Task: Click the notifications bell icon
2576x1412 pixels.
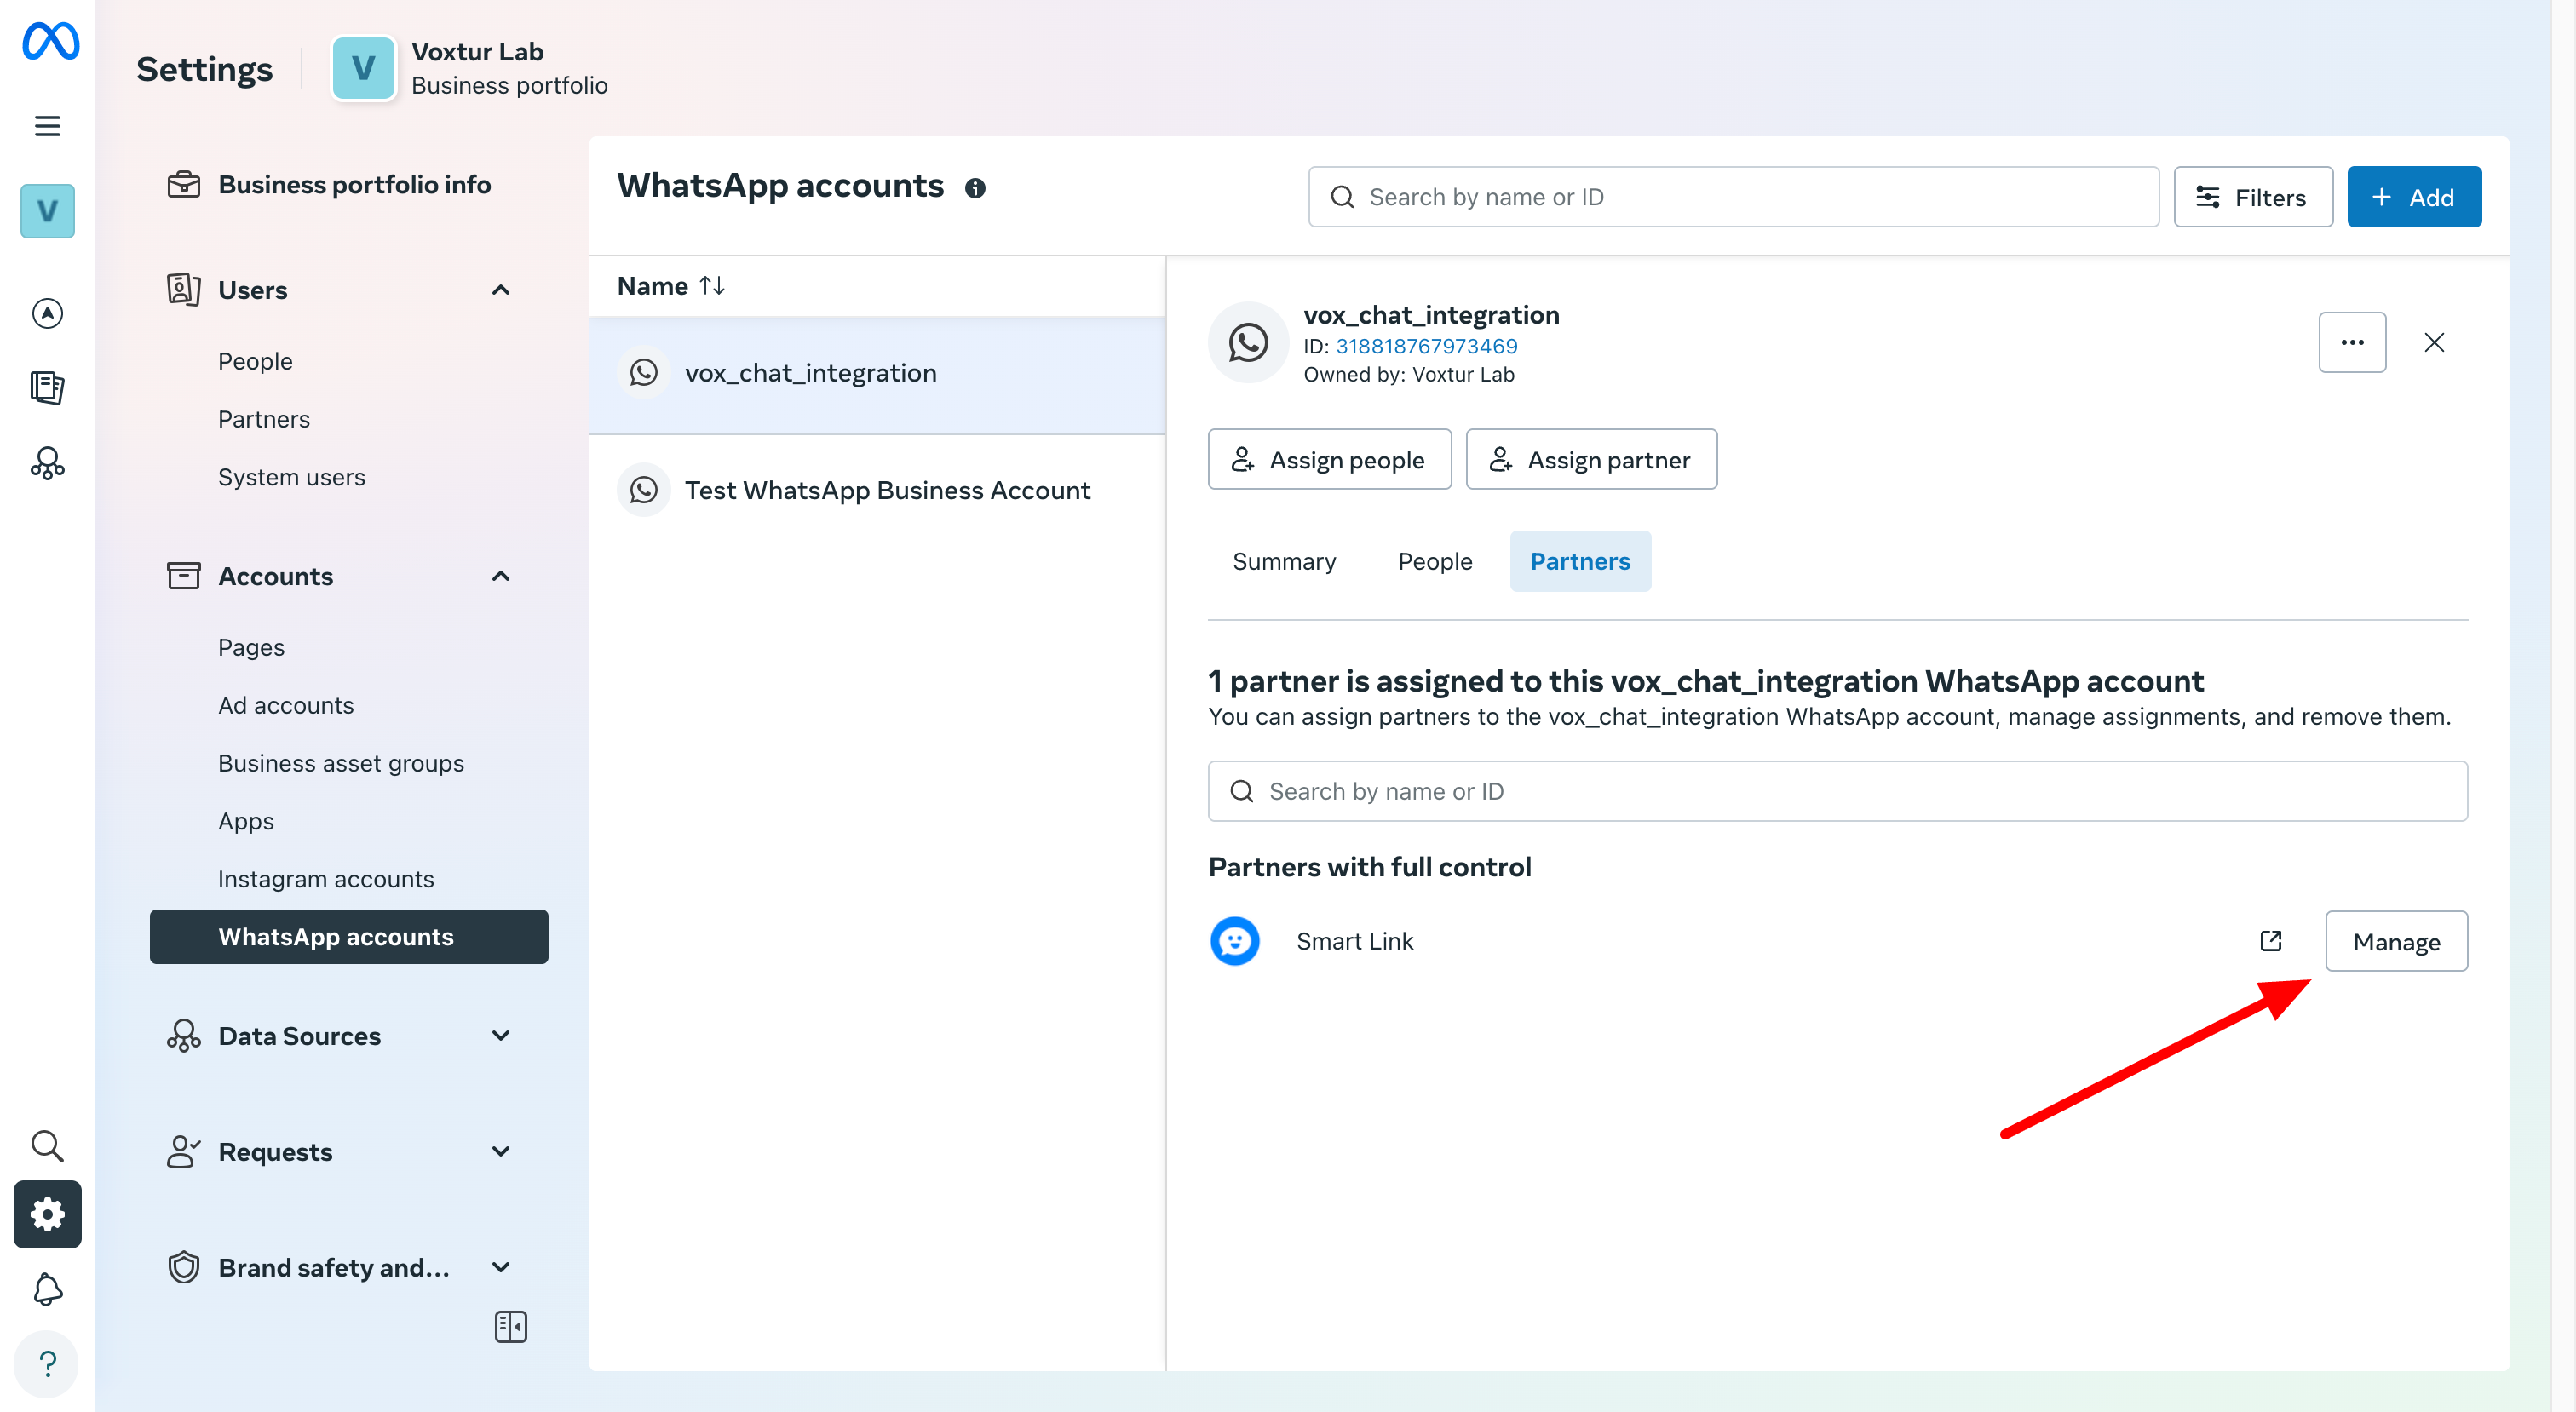Action: [x=47, y=1289]
